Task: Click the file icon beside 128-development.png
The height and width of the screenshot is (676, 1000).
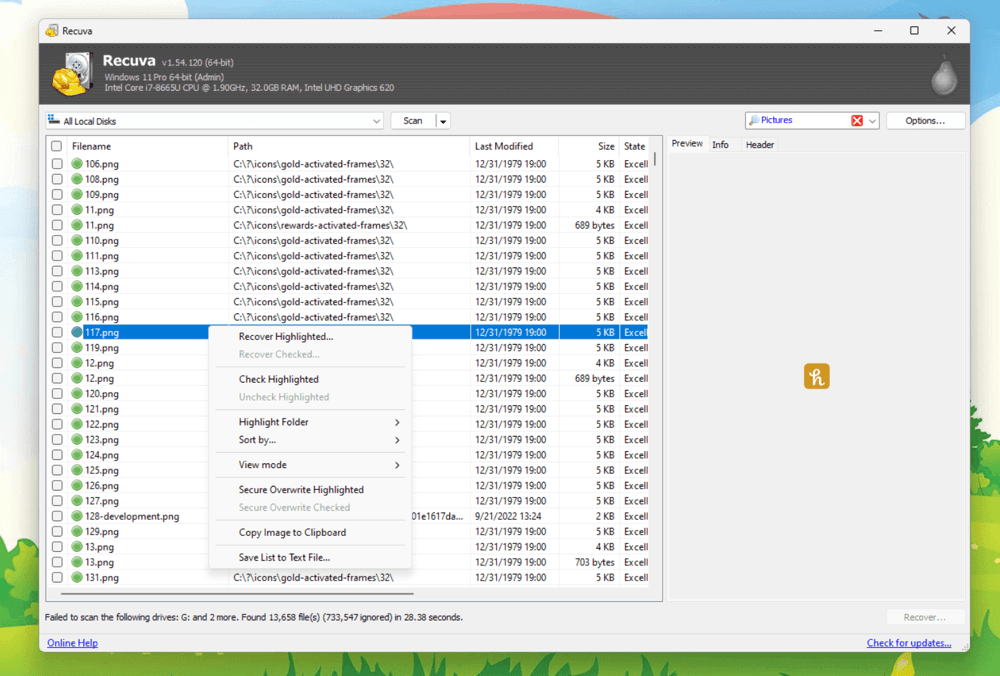Action: [76, 516]
